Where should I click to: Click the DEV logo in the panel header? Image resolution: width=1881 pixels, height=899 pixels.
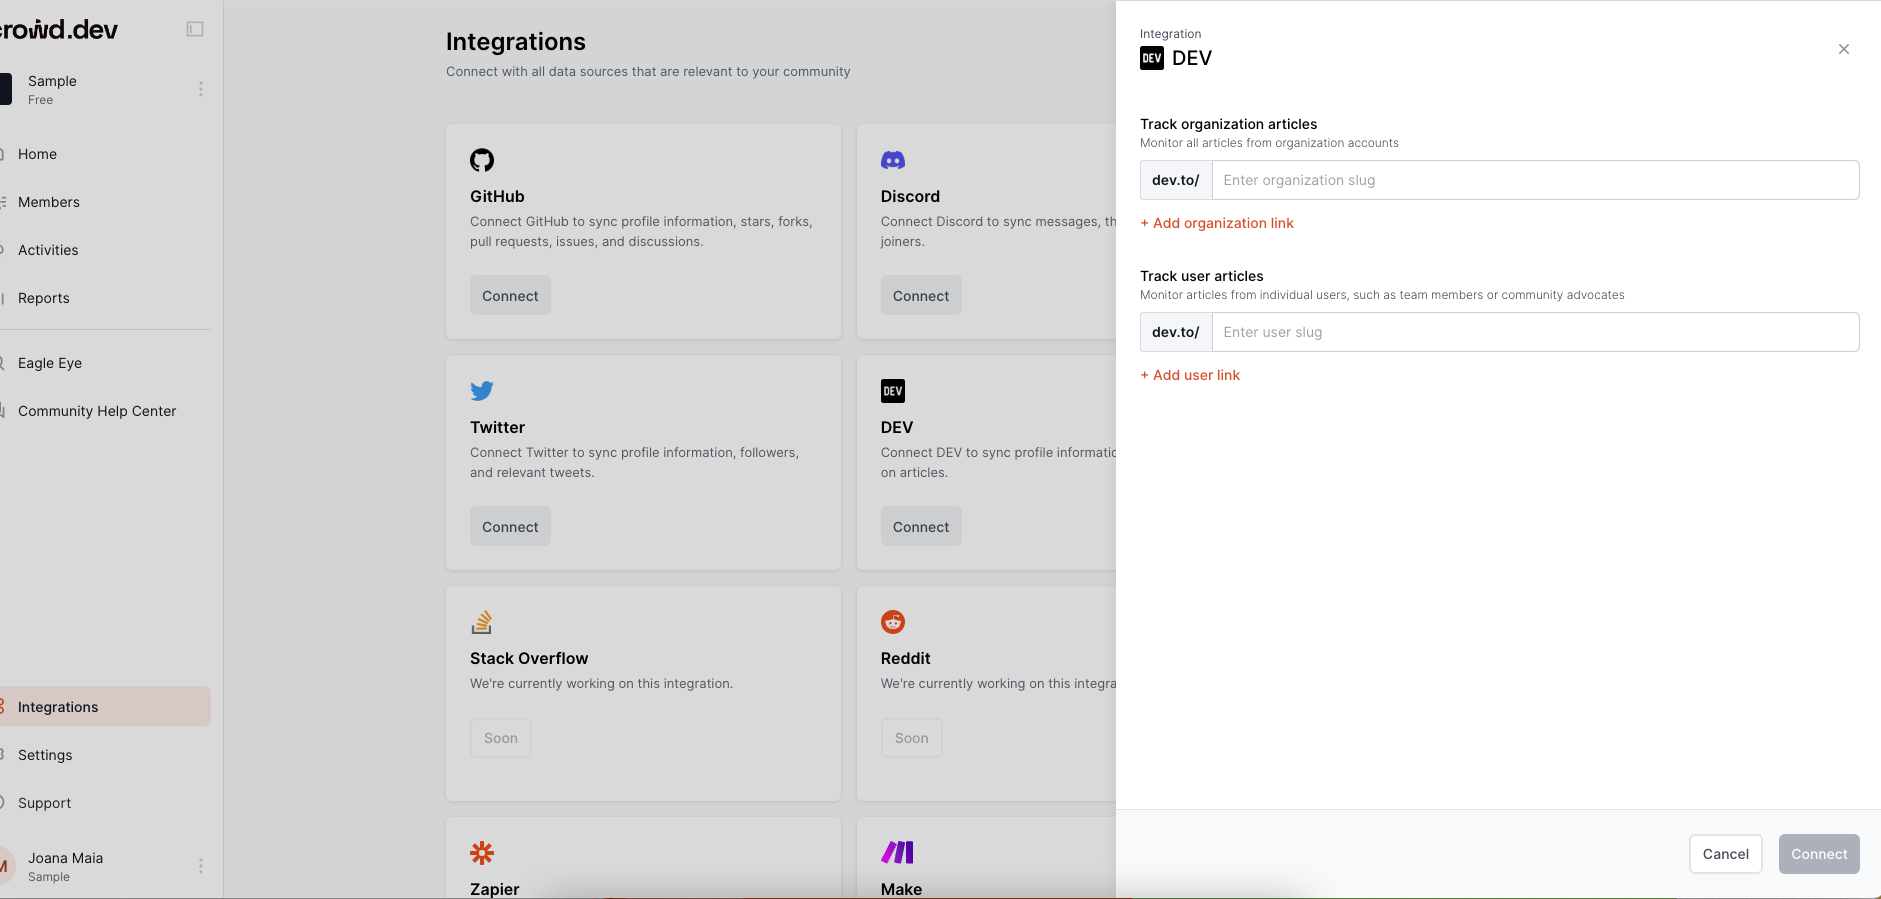[x=1152, y=58]
